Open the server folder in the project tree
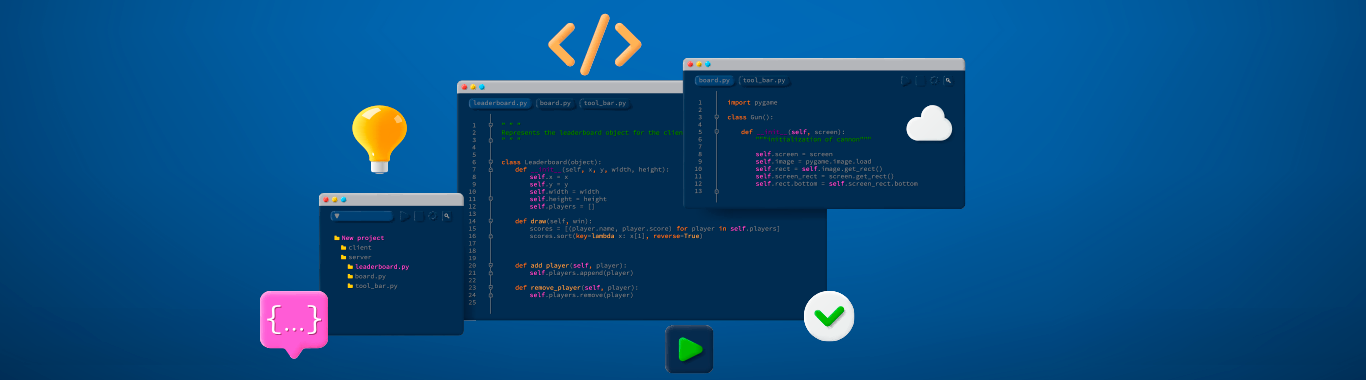This screenshot has width=1366, height=380. coord(356,257)
